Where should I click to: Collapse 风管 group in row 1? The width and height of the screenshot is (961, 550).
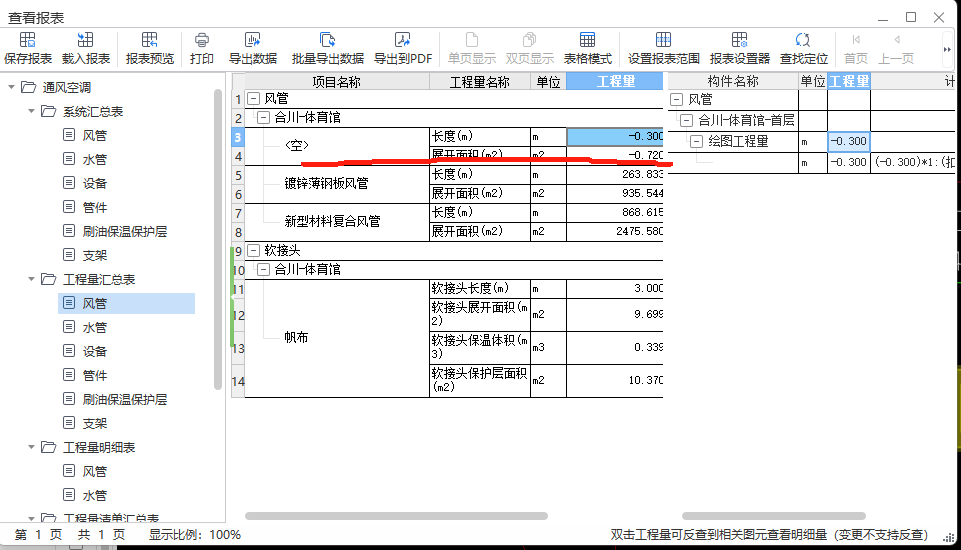tap(254, 98)
